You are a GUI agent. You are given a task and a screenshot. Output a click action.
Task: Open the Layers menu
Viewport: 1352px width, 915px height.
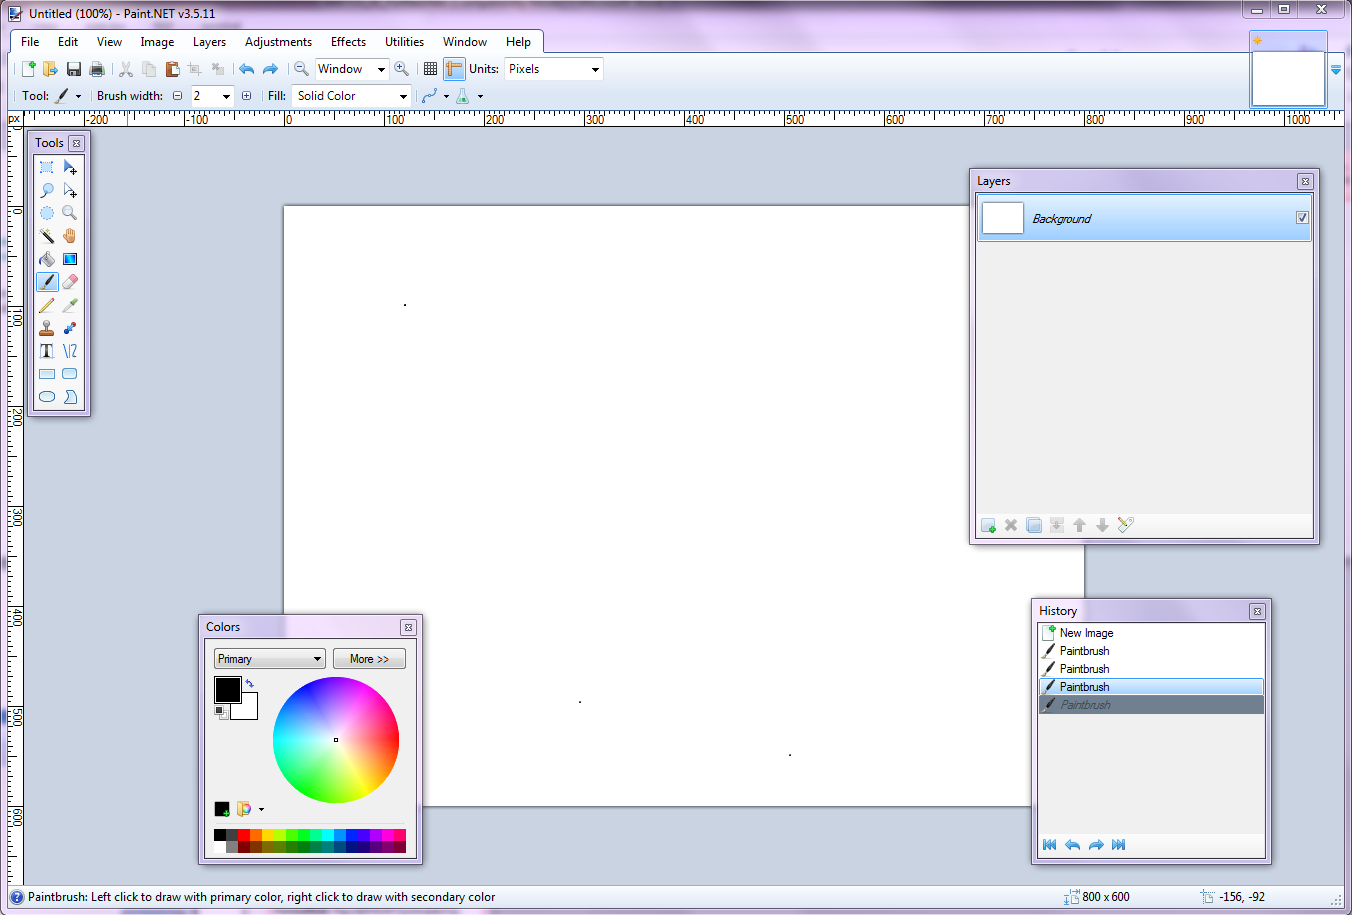point(209,42)
